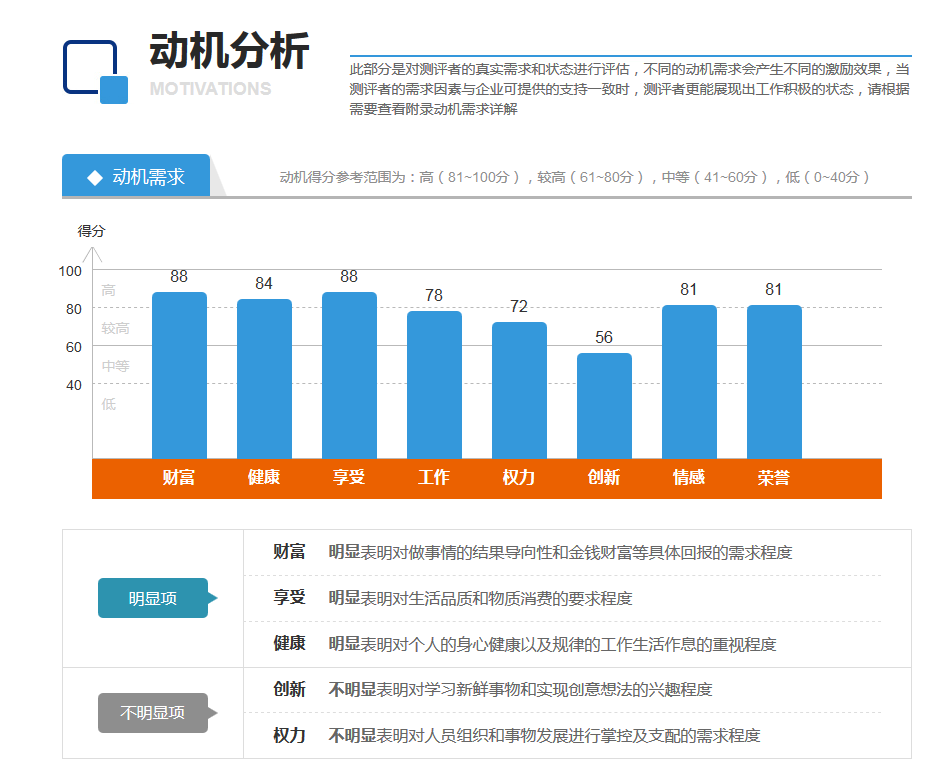Click the 荣誉 bar in the chart
Image resolution: width=937 pixels, height=775 pixels.
click(774, 381)
